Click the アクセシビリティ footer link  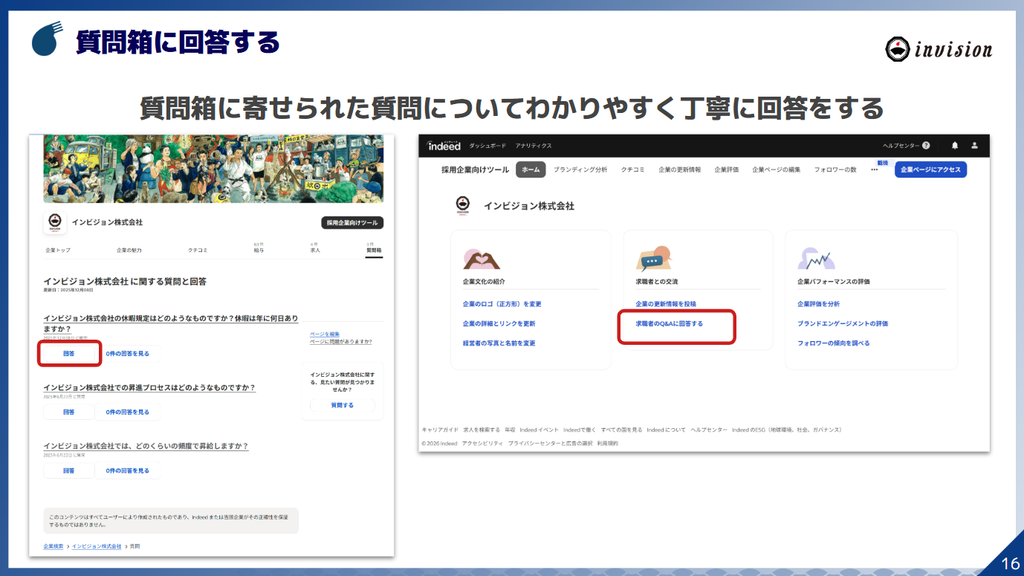482,443
